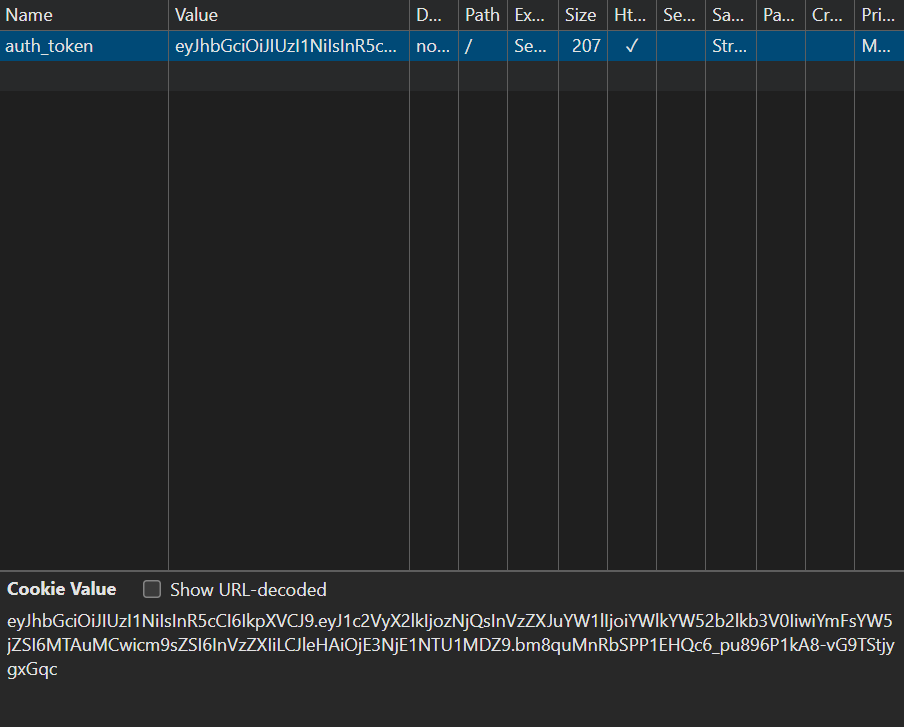Viewport: 904px width, 727px height.
Task: Click the truncated Domain column header
Action: tap(432, 15)
